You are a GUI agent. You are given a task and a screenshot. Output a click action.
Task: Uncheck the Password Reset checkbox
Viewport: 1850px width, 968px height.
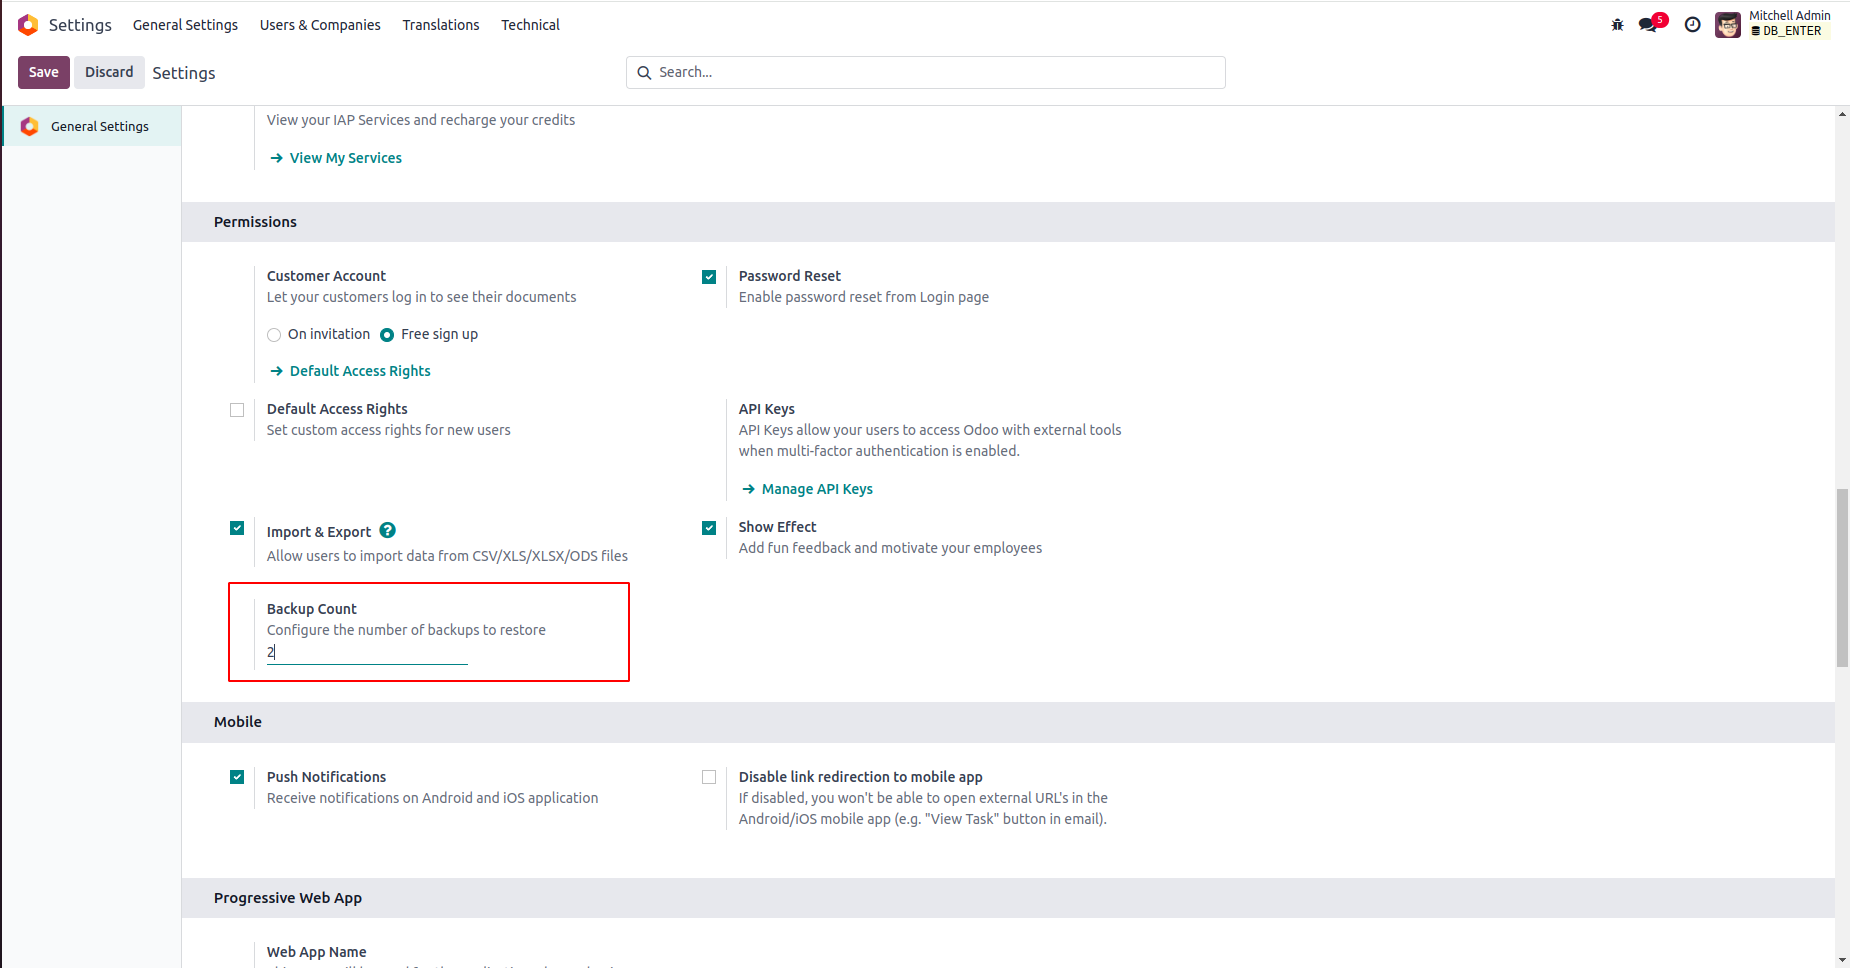709,277
